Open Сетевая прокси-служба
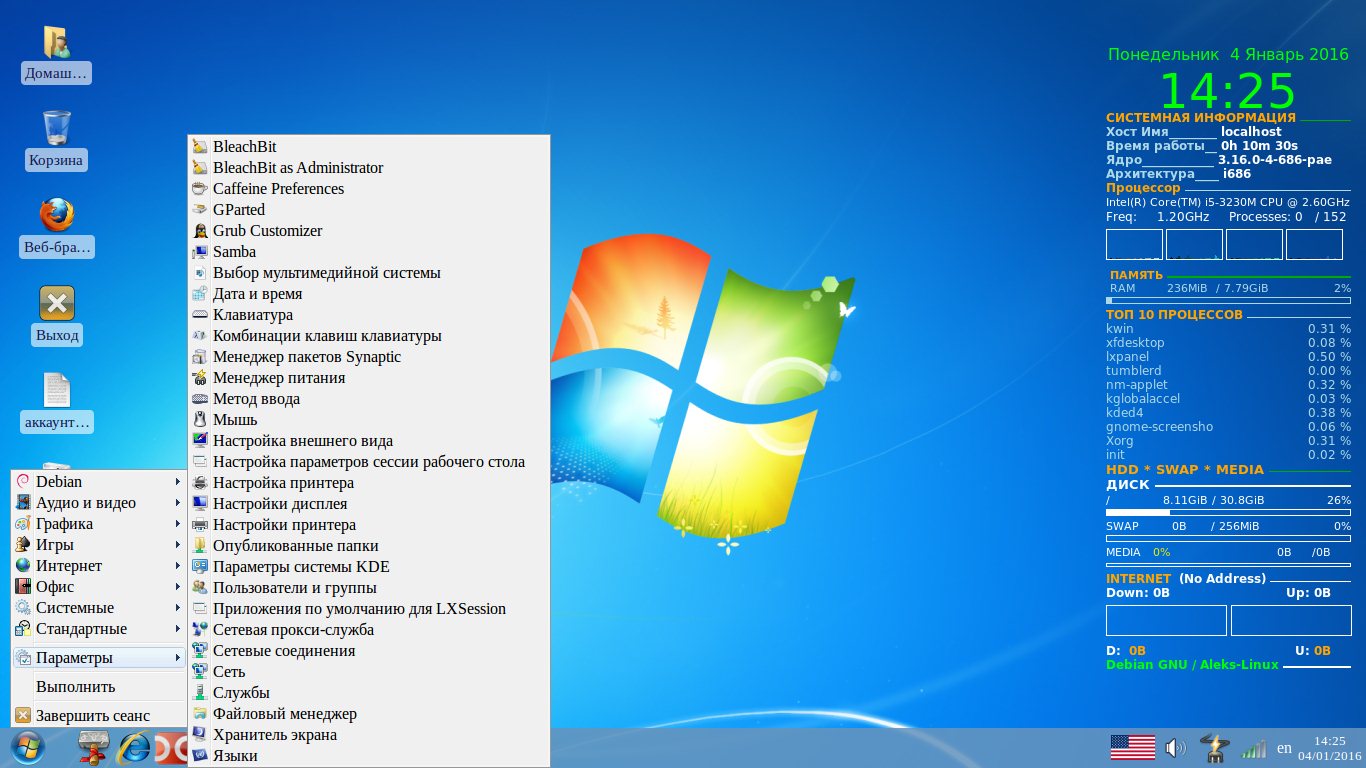1366x768 pixels. coord(369,629)
